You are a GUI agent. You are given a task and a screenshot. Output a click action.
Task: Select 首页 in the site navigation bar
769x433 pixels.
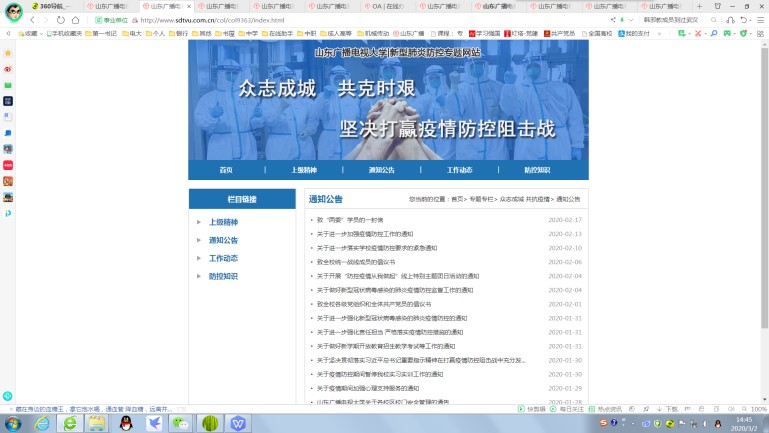pos(226,170)
